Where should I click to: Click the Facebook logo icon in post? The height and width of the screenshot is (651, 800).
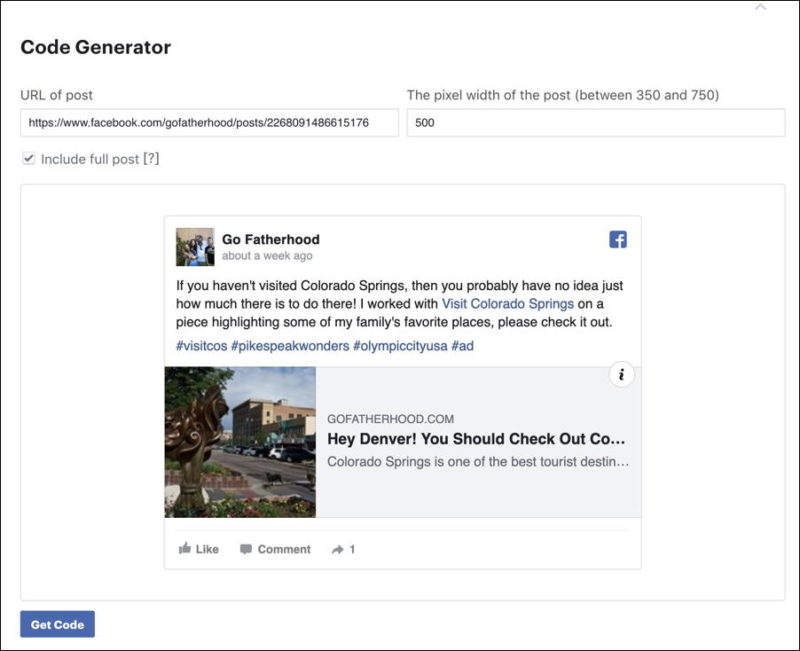pyautogui.click(x=618, y=240)
